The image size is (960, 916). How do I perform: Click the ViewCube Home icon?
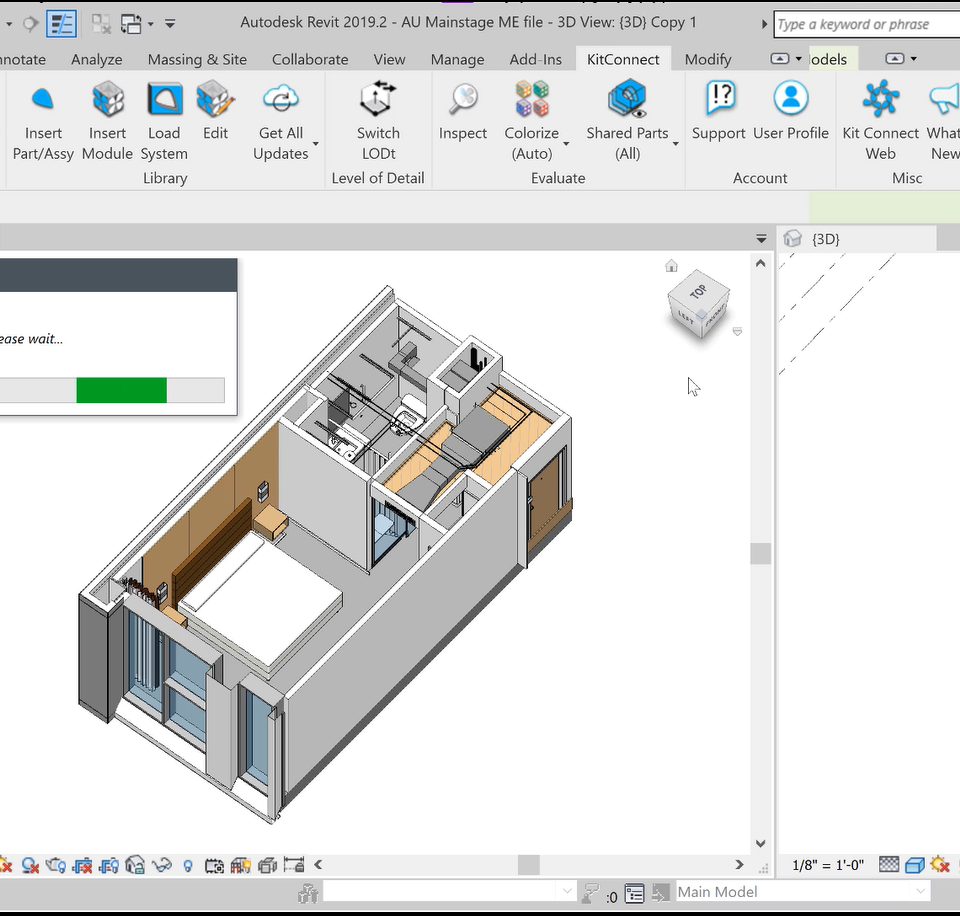672,266
